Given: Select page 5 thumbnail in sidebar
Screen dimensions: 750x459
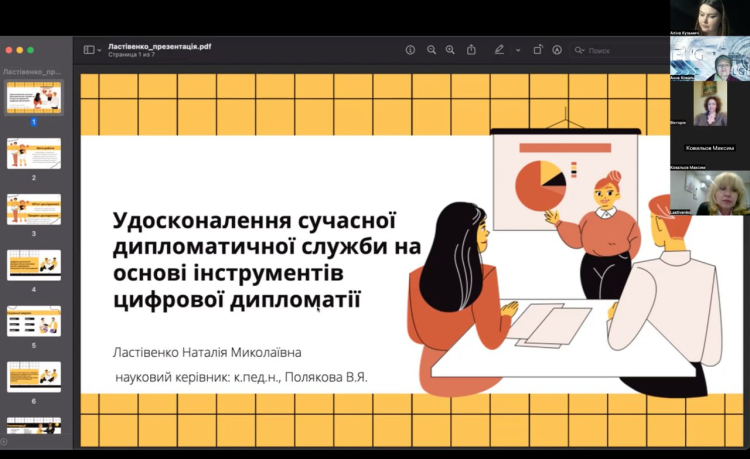Looking at the screenshot, I should [34, 321].
